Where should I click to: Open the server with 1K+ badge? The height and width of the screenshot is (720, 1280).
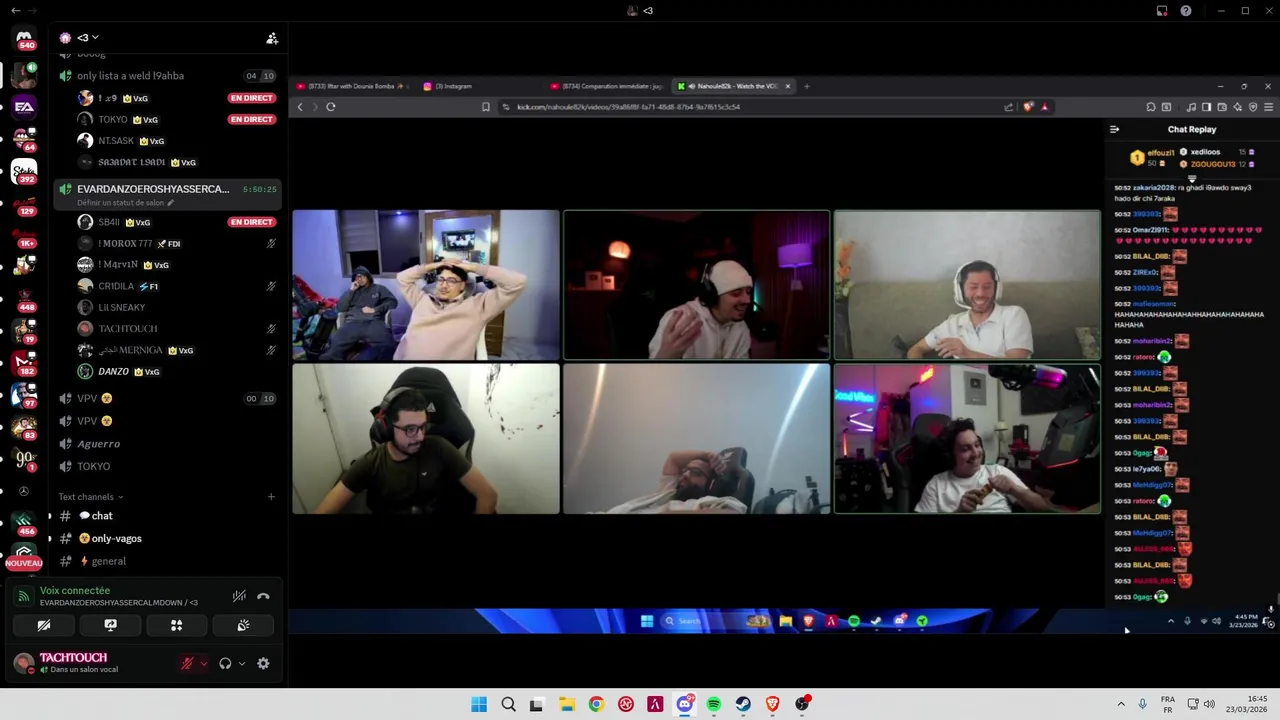point(24,236)
